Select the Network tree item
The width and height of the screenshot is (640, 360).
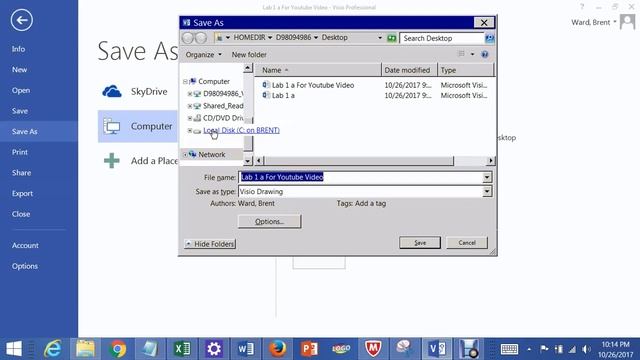[x=211, y=155]
